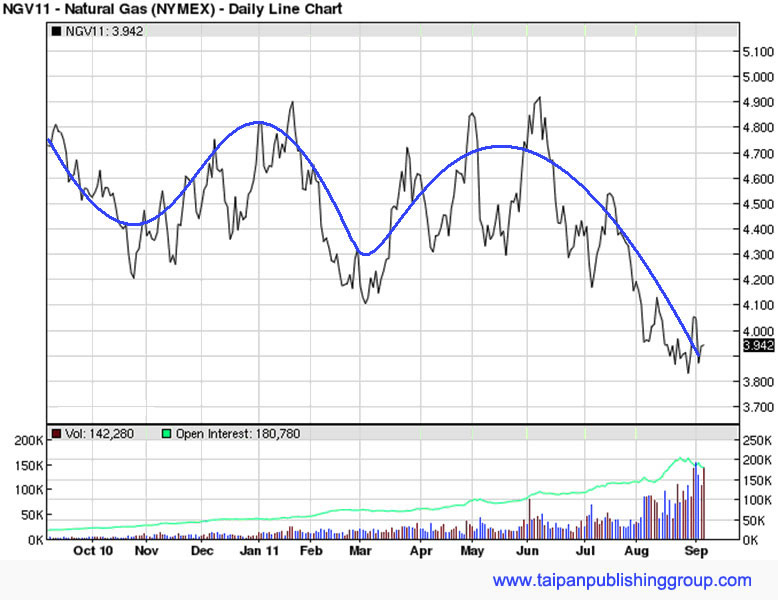Click the 'Jan 11' x-axis label

coord(259,551)
